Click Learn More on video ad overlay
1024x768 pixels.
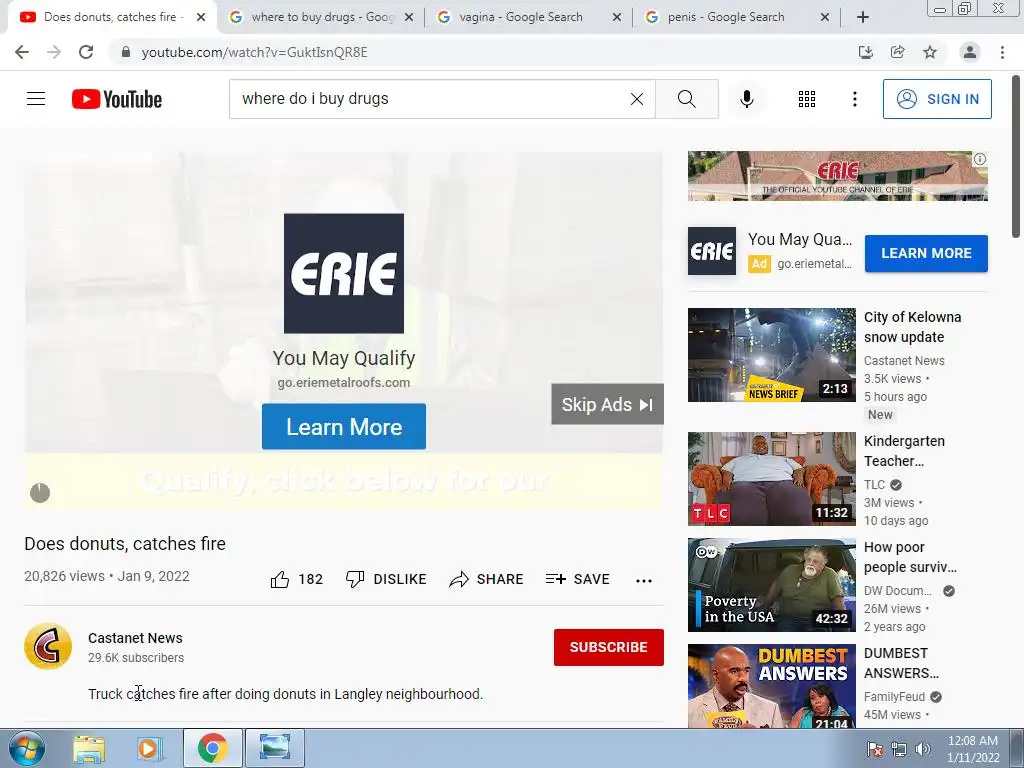344,426
